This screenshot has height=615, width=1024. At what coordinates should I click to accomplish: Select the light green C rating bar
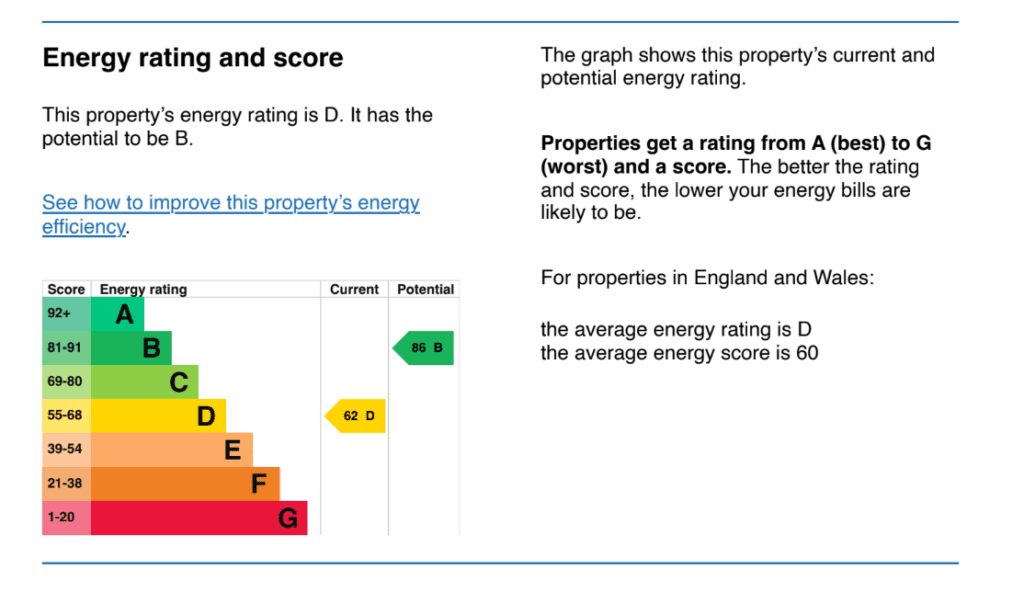[x=145, y=382]
